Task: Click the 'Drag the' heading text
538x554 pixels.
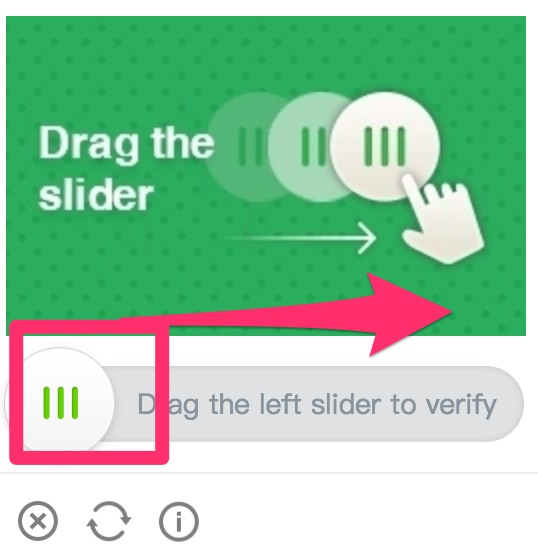Action: 126,144
